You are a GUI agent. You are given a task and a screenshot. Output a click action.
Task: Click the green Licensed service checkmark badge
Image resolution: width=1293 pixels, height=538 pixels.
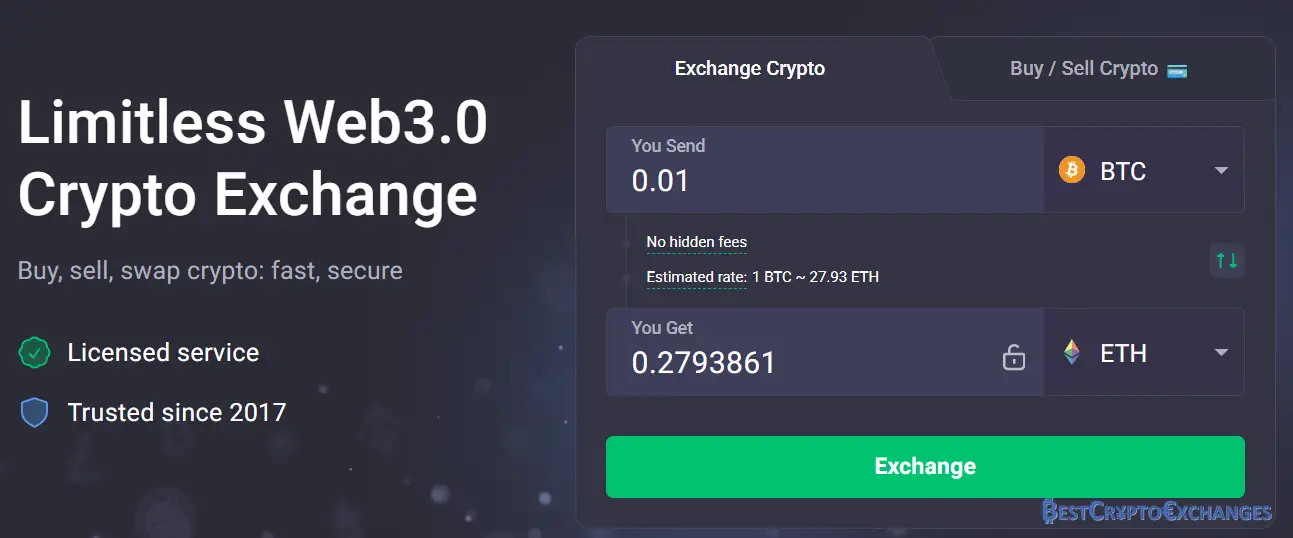tap(35, 353)
